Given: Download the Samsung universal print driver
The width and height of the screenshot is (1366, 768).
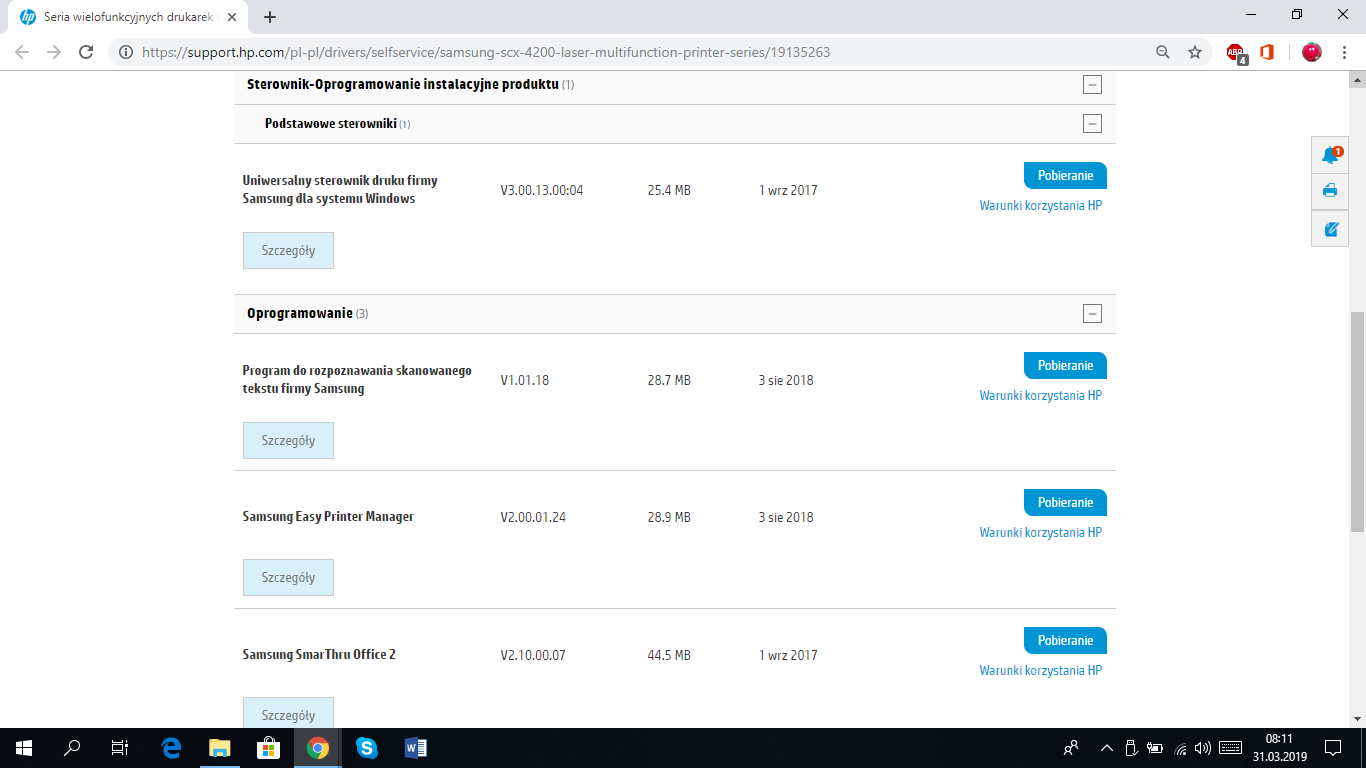Looking at the screenshot, I should (x=1065, y=175).
